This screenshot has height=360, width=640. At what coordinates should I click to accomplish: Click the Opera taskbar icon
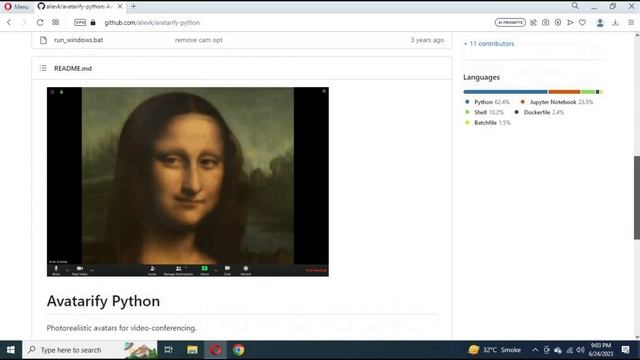(216, 350)
